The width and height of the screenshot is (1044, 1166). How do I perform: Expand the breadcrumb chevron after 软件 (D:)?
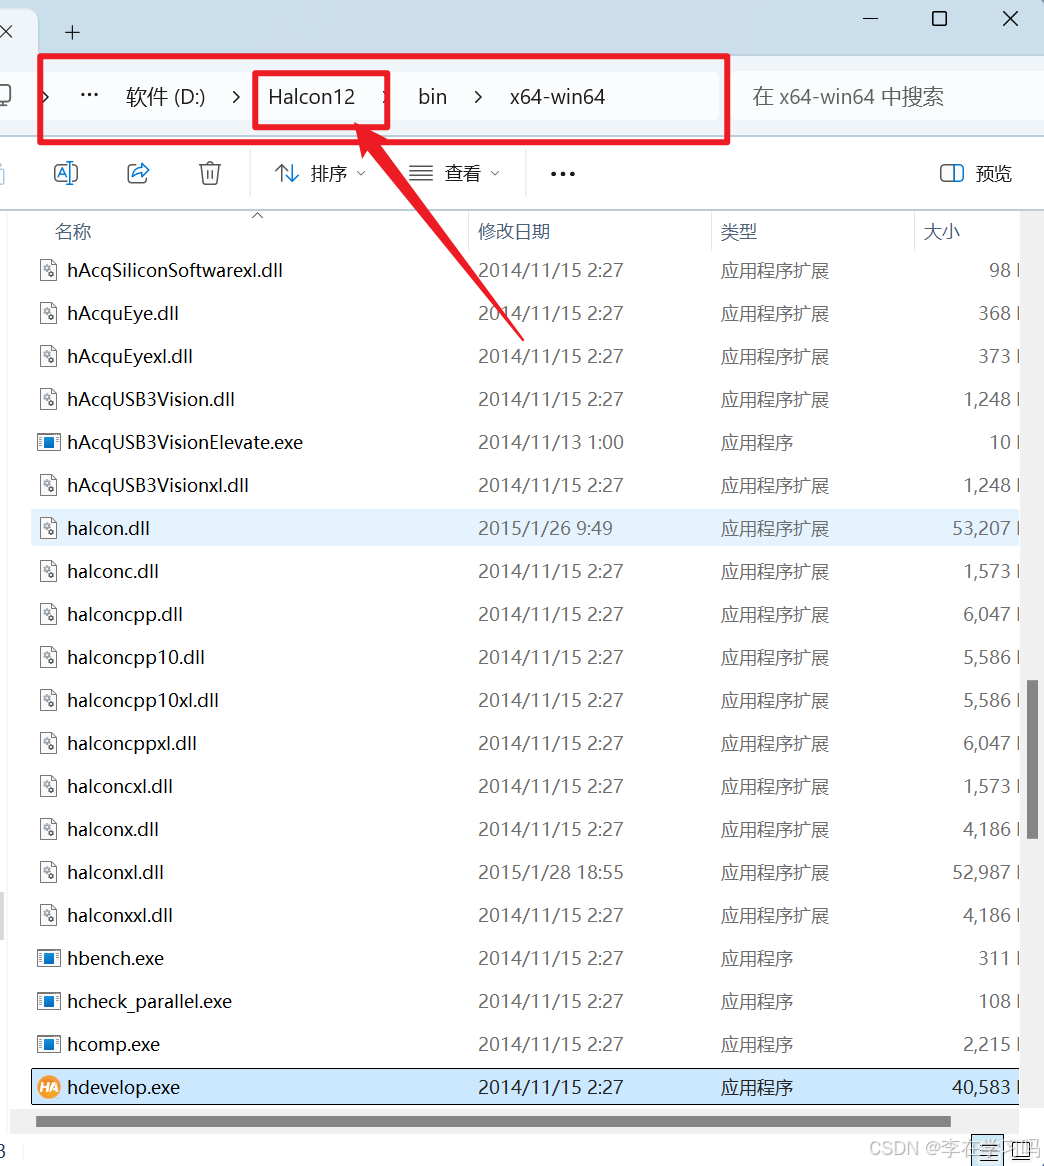click(237, 97)
